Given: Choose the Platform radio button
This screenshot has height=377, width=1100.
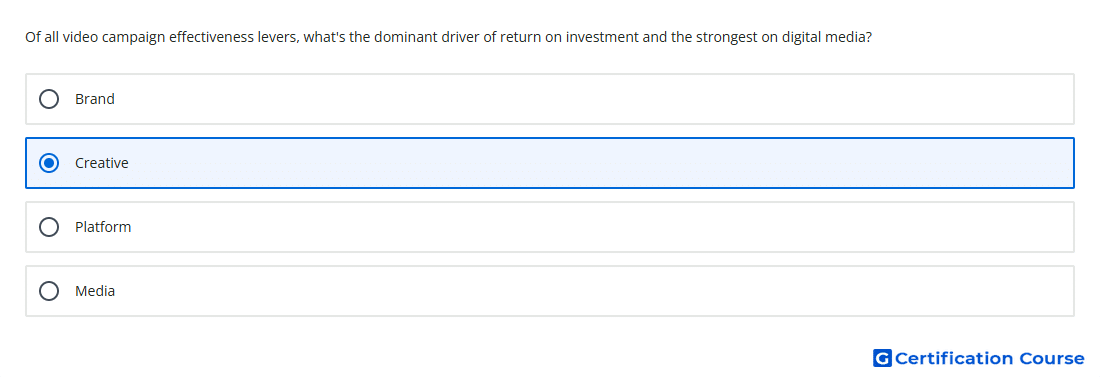Looking at the screenshot, I should point(49,227).
